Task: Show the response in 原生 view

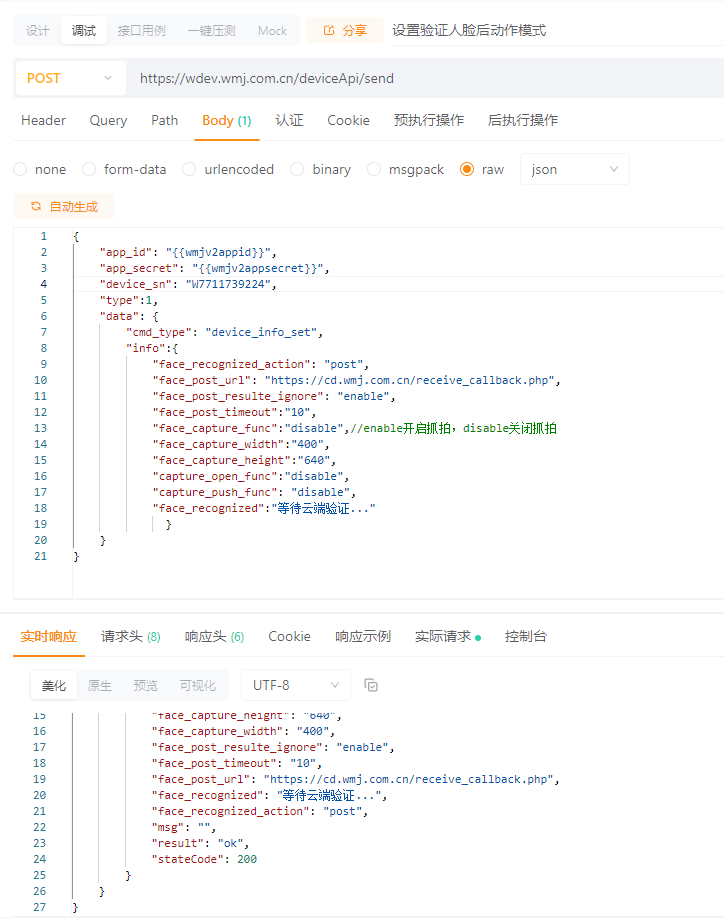Action: pos(100,685)
